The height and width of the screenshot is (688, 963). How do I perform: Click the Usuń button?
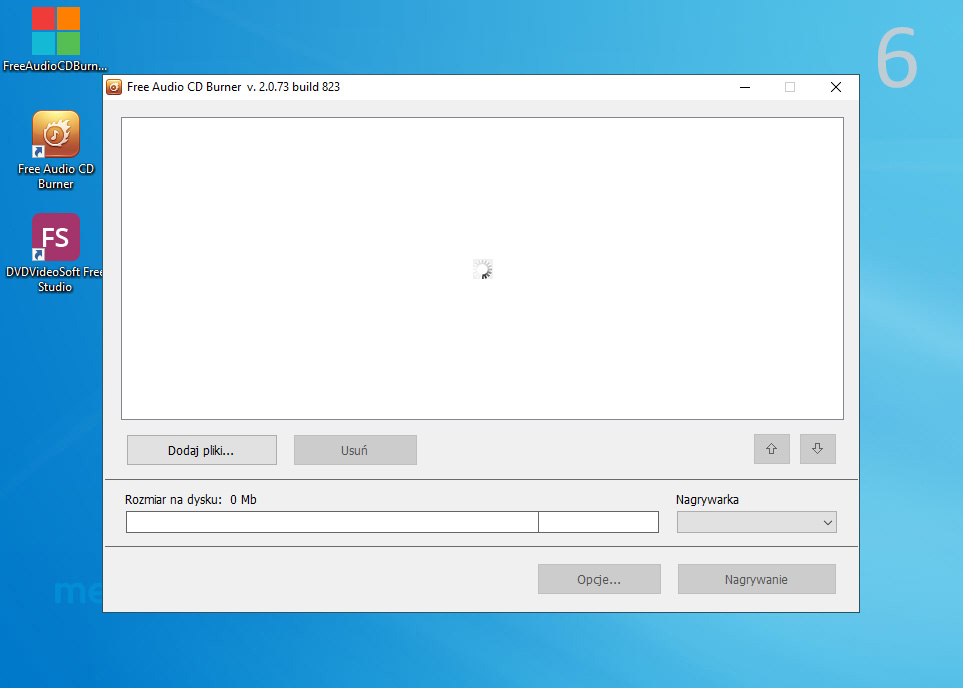point(355,450)
